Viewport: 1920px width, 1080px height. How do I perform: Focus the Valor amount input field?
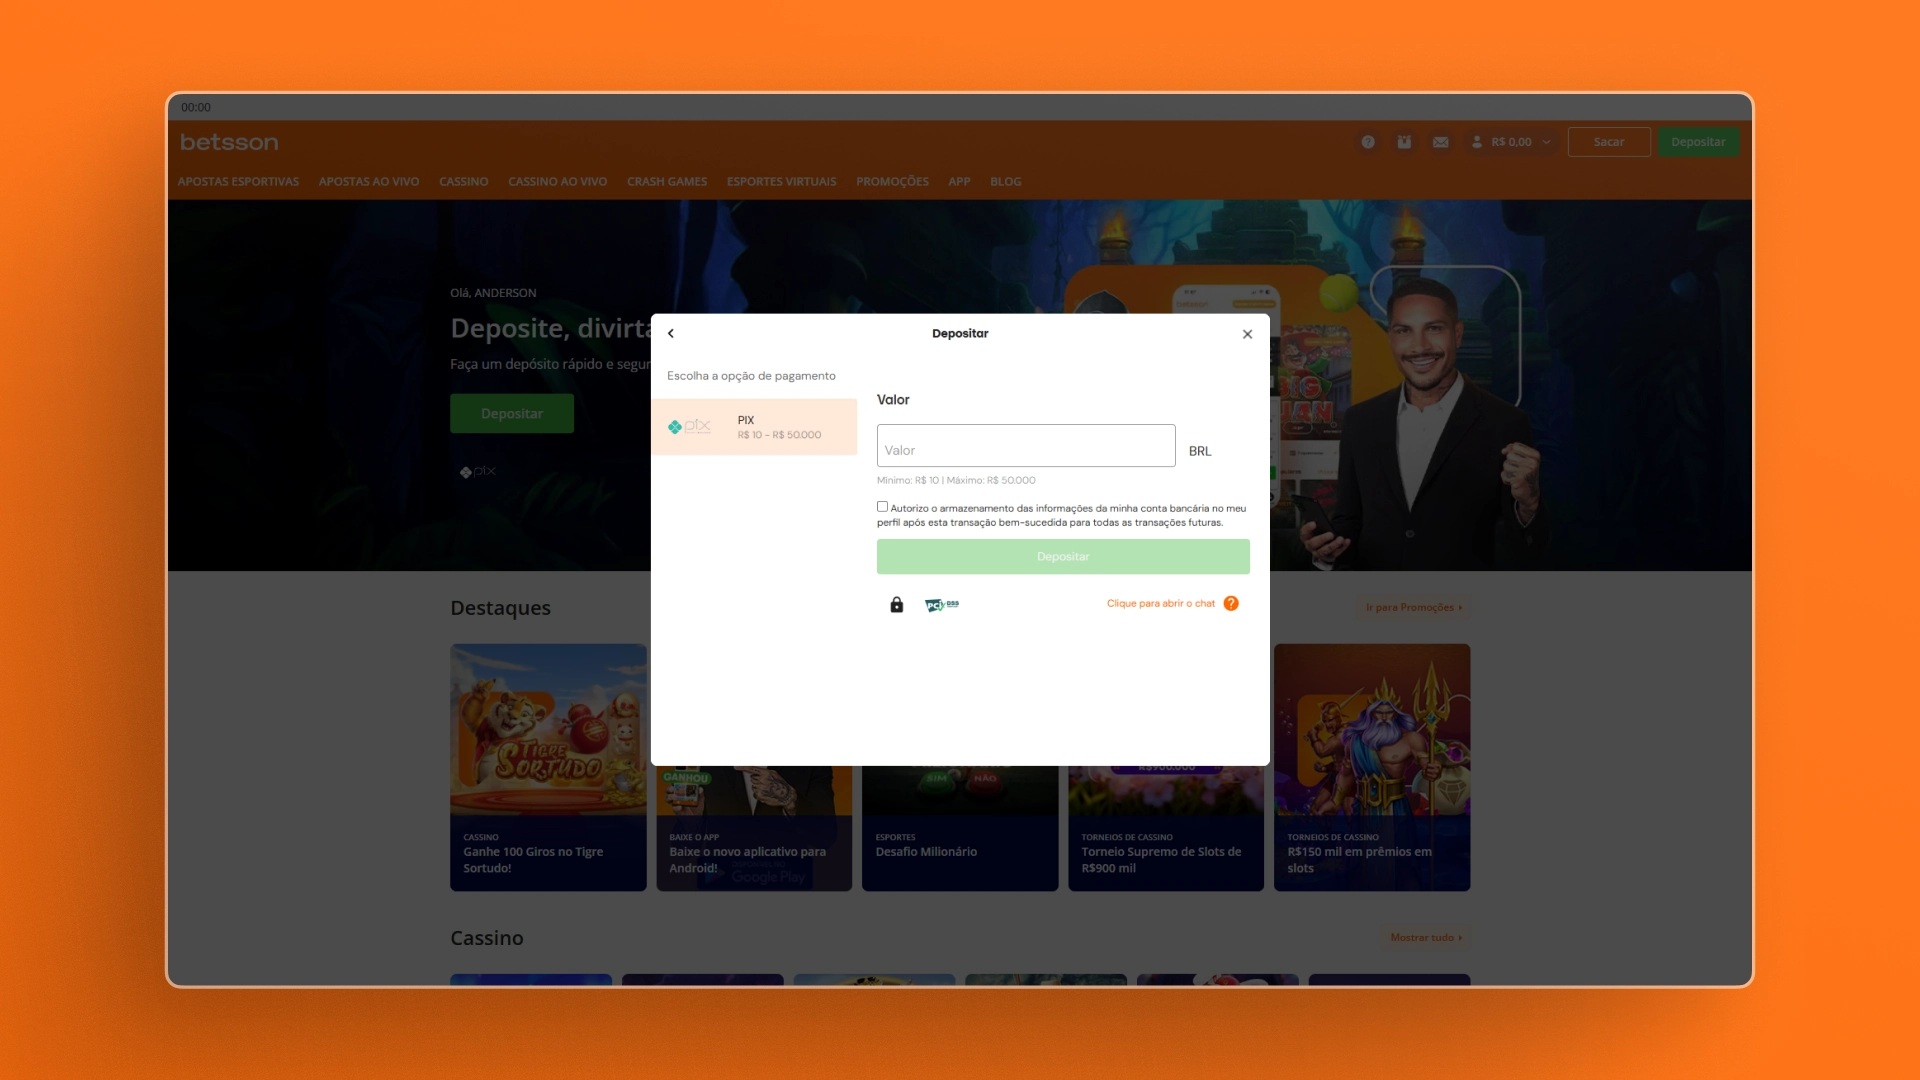1026,446
